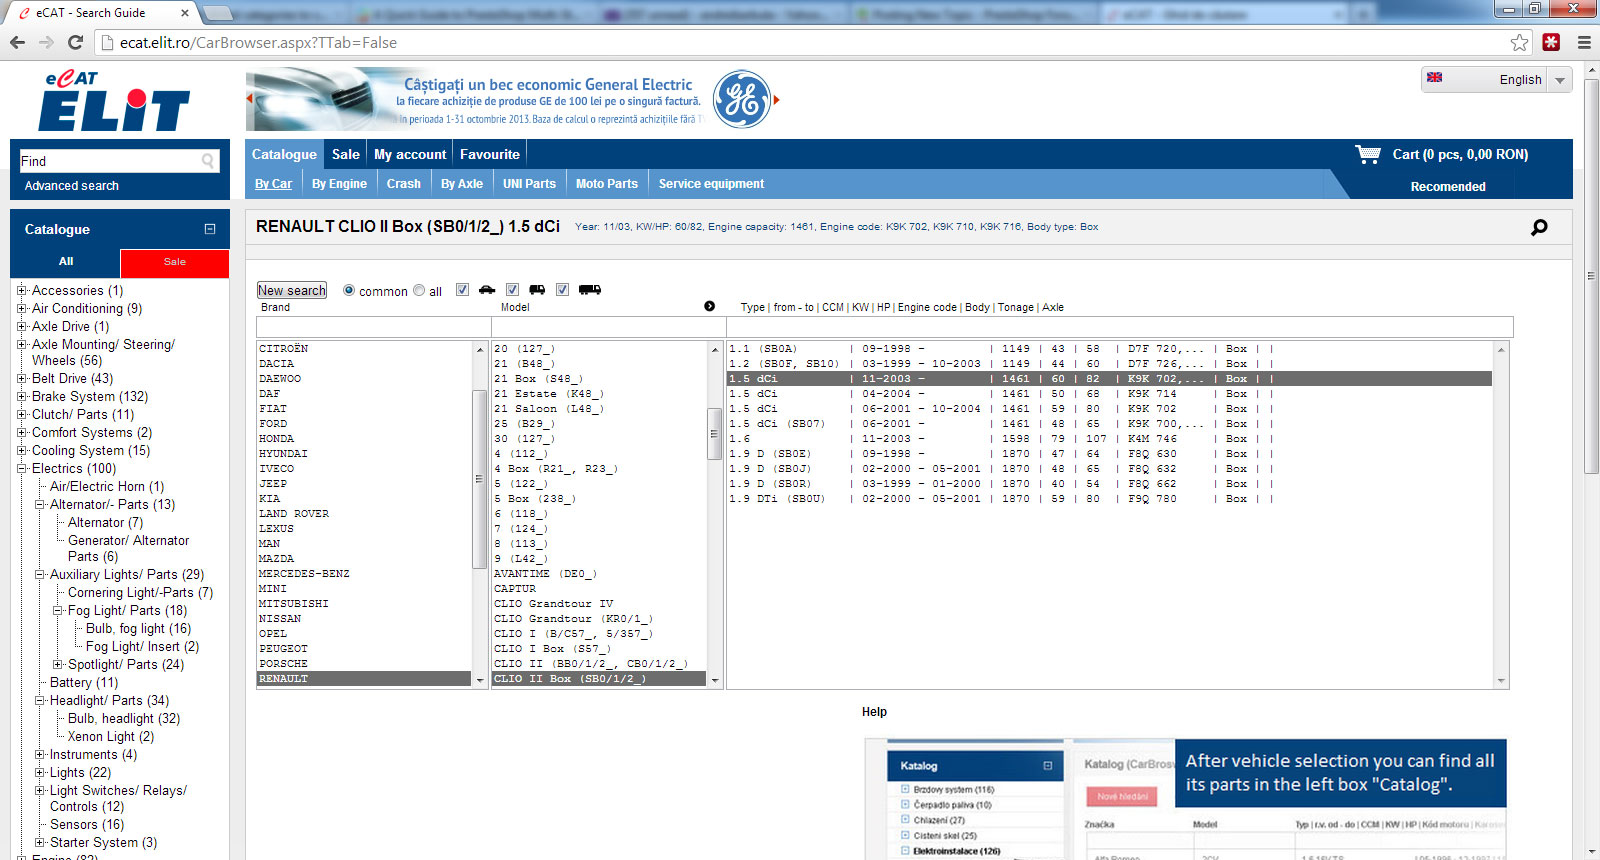Open the Crash link
The width and height of the screenshot is (1600, 860).
tap(404, 184)
